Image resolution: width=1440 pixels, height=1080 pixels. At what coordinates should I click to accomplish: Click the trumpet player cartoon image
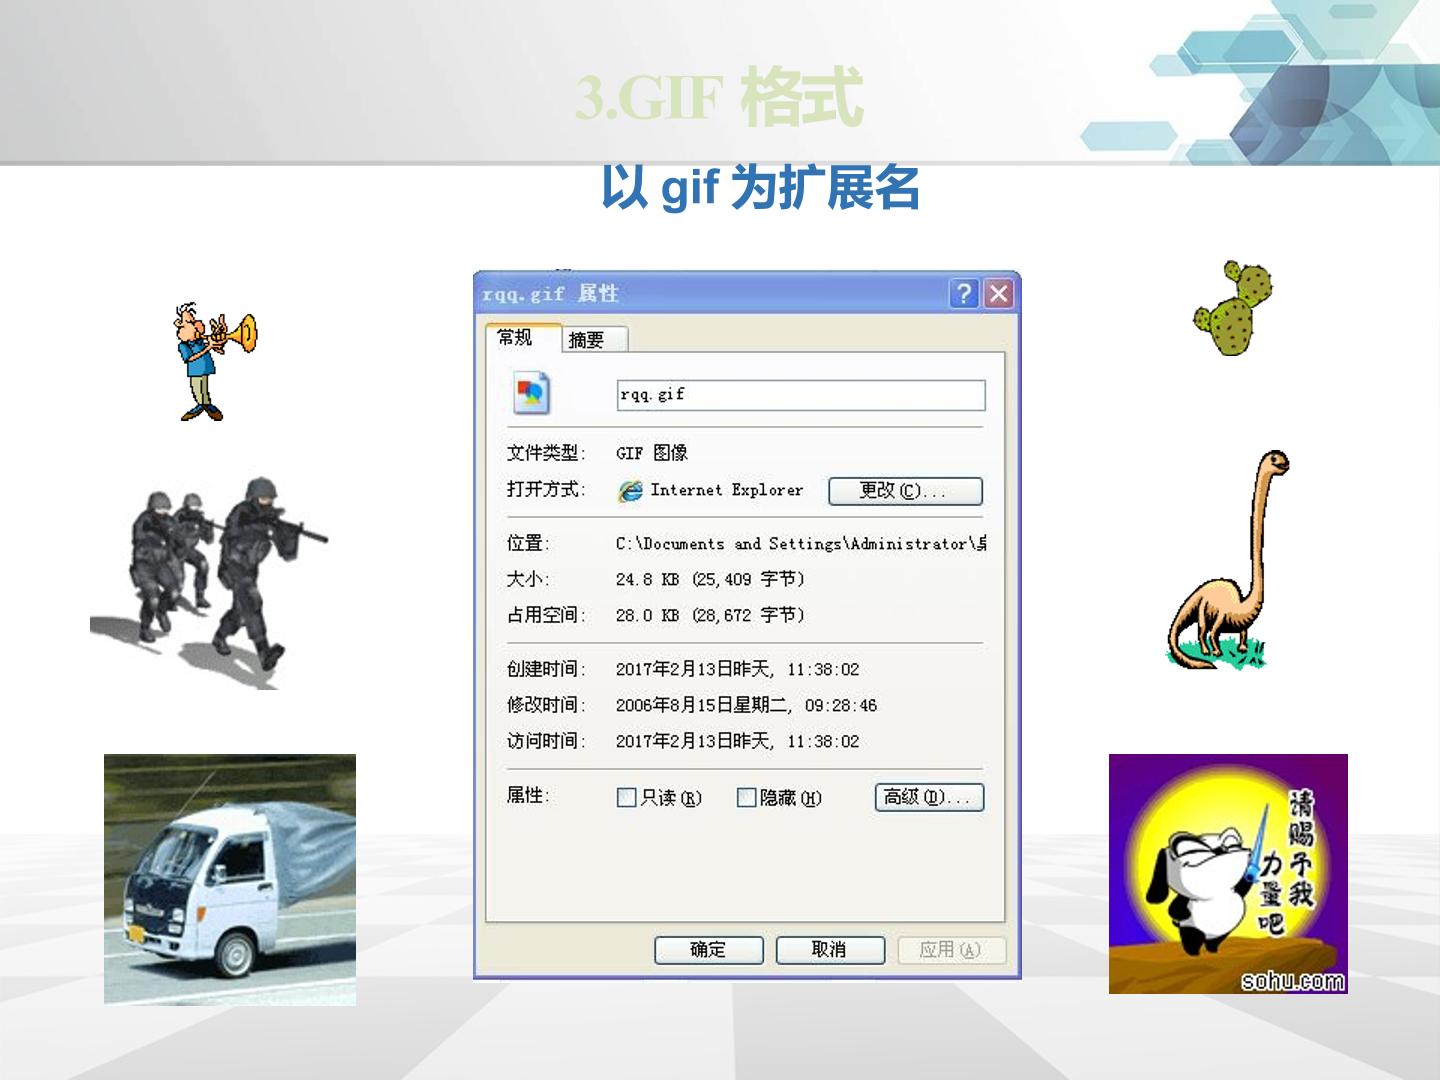[216, 362]
